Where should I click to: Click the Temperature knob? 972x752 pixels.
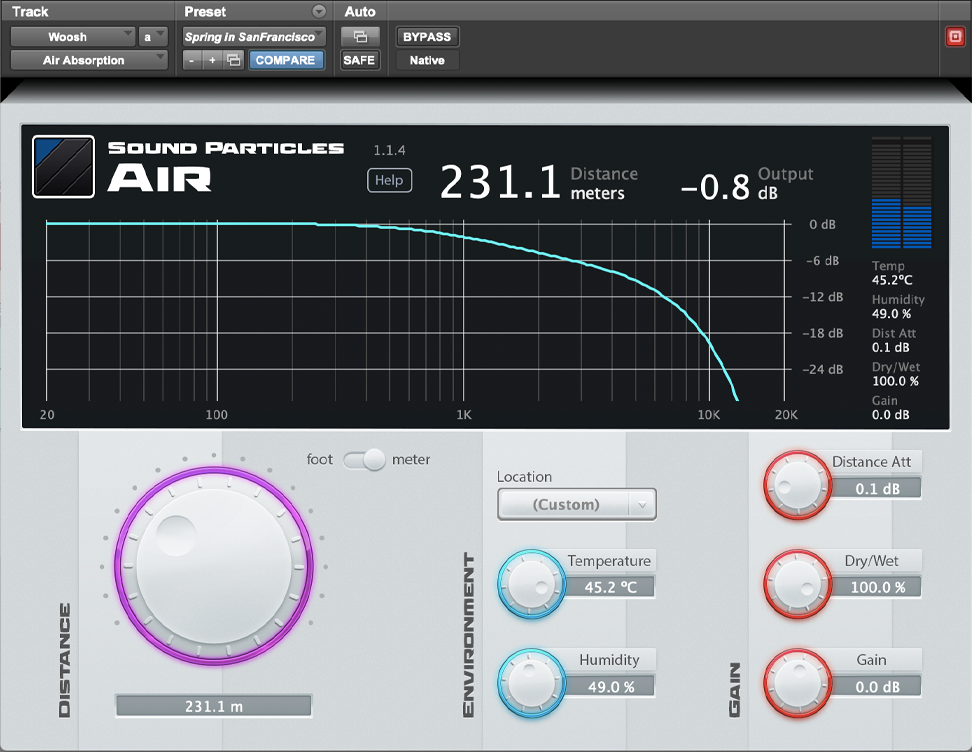click(532, 584)
